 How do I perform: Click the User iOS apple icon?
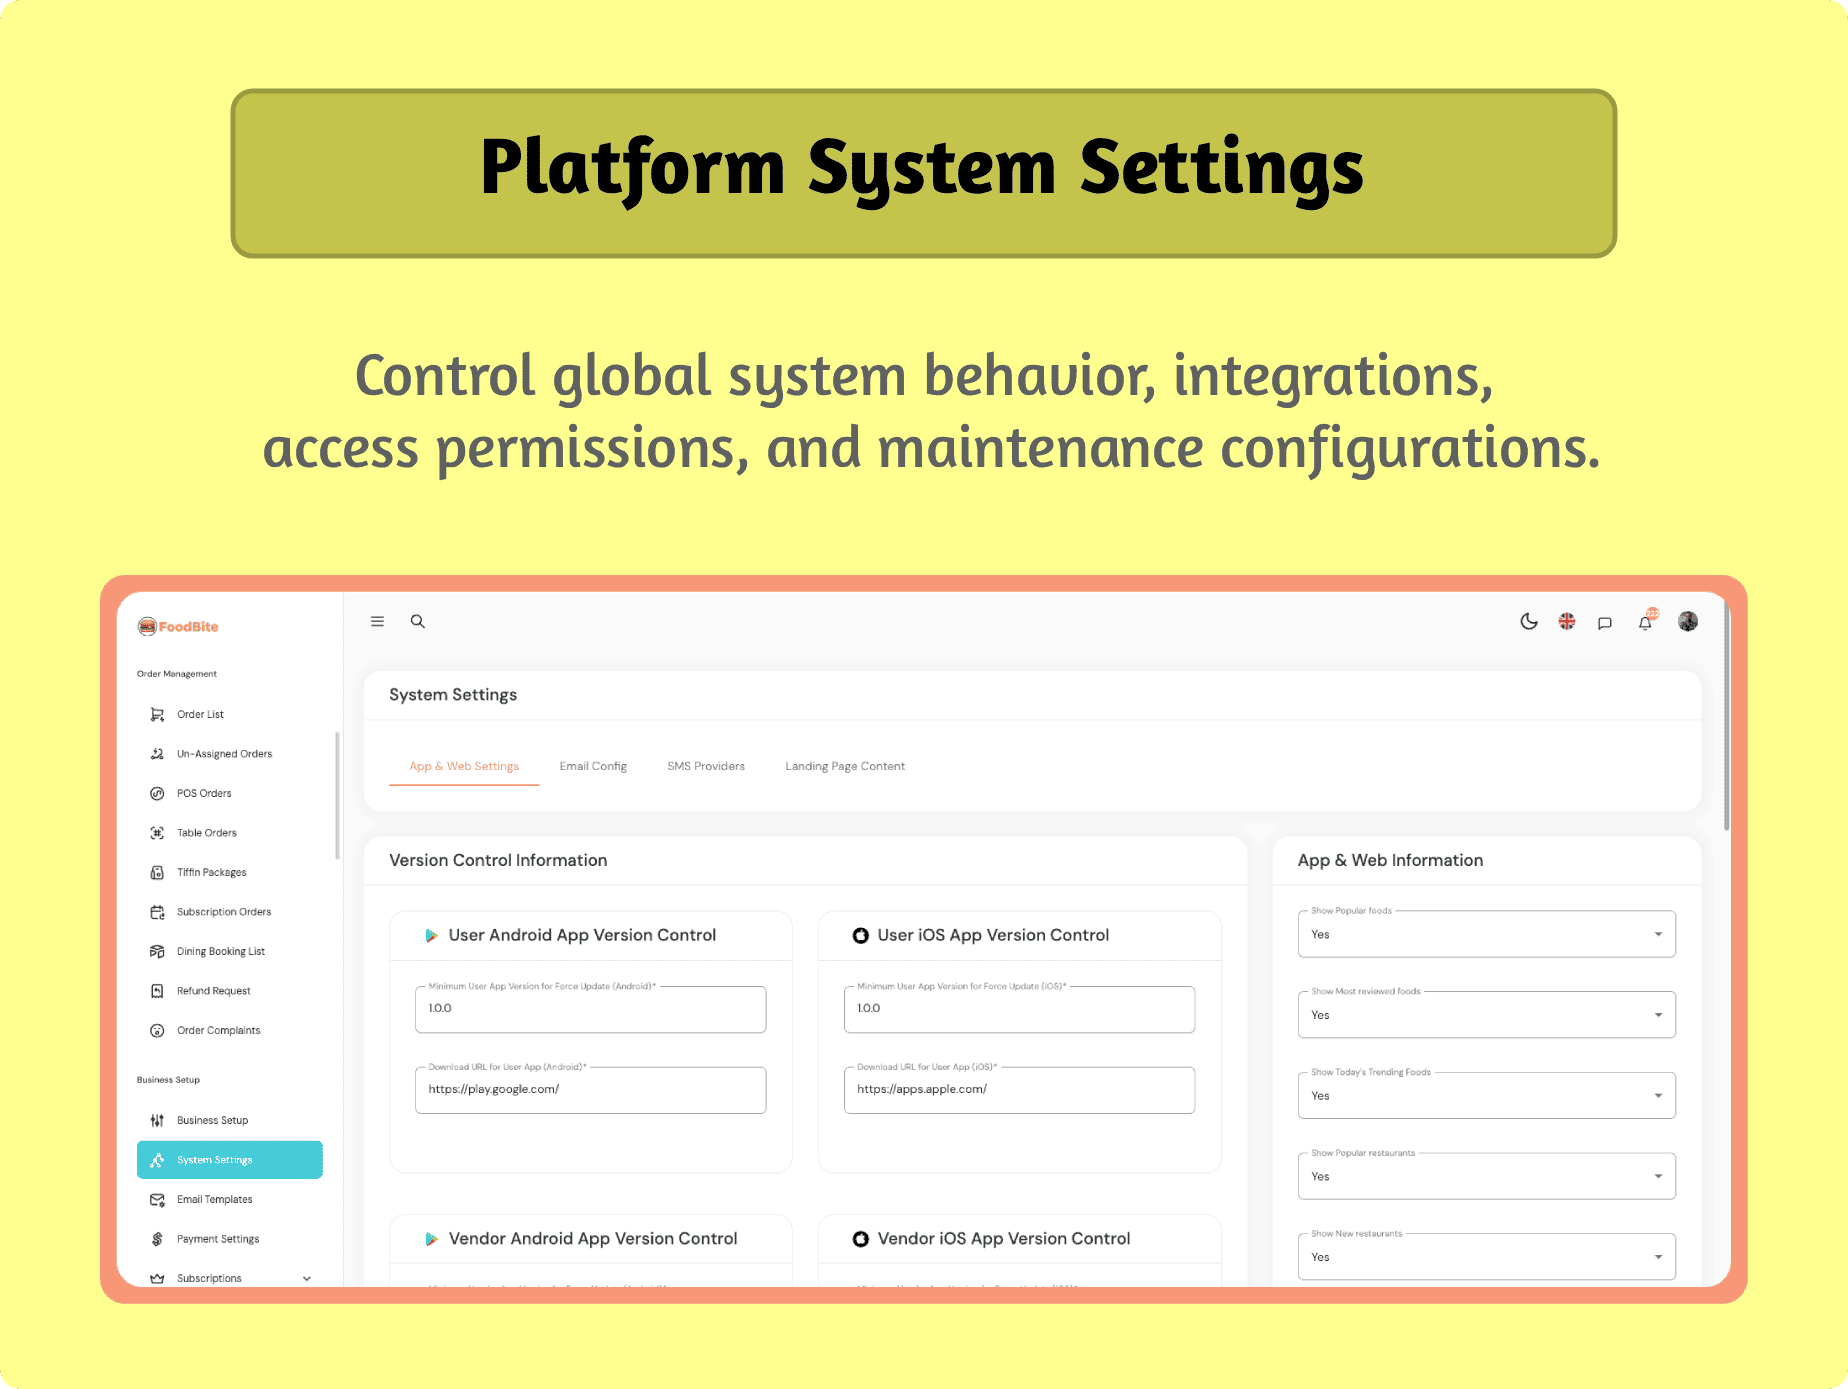[x=860, y=936]
